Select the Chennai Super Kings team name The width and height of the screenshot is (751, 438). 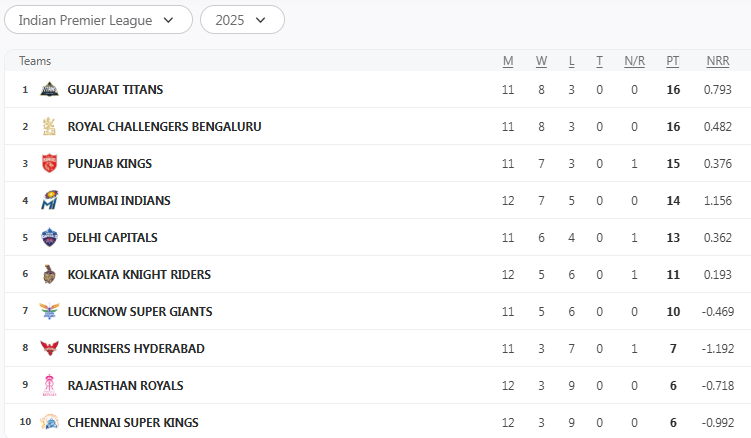click(133, 422)
